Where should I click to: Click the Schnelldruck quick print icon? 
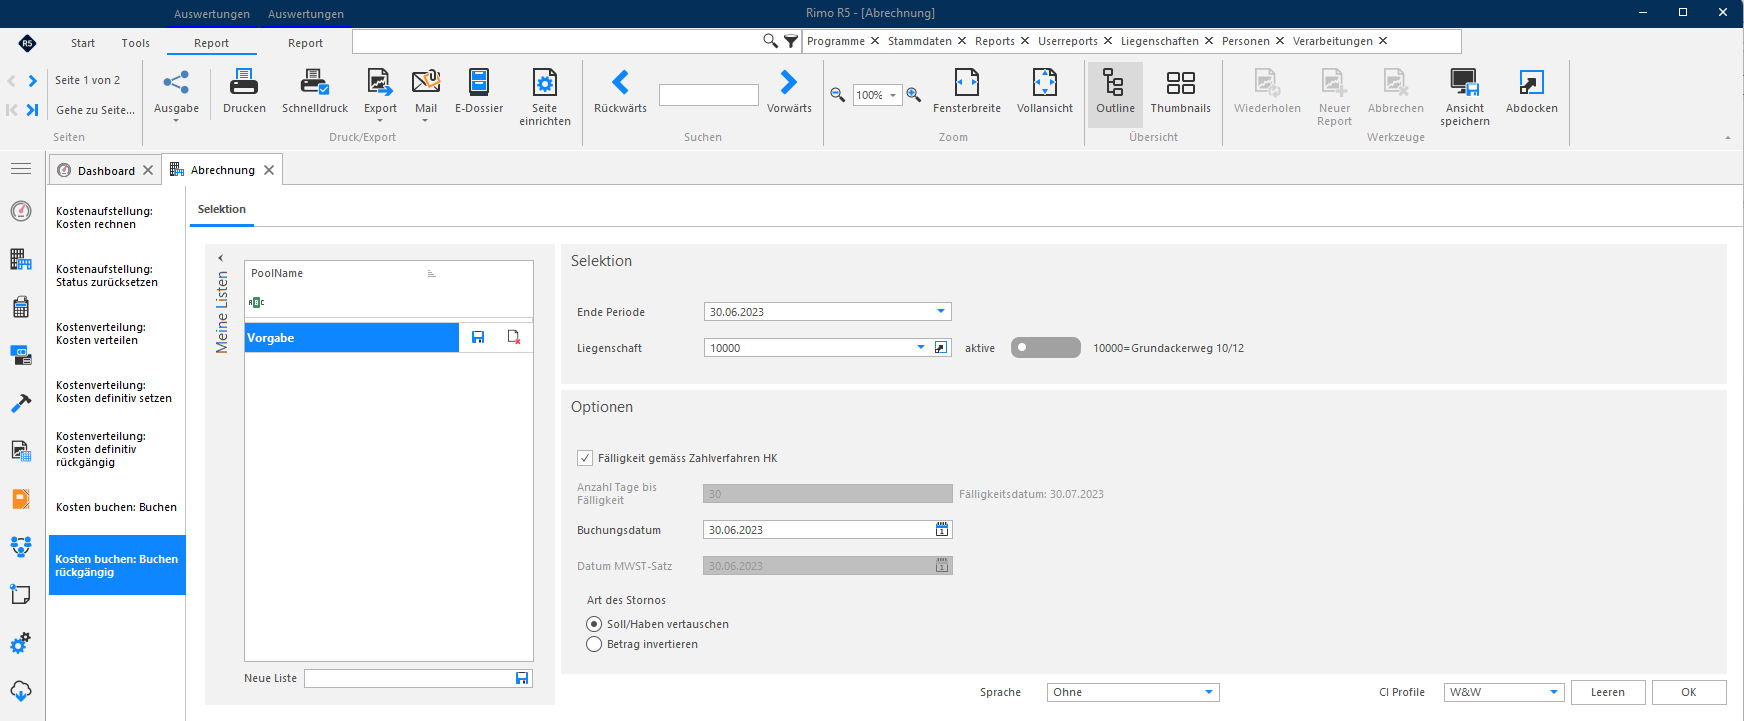coord(315,82)
